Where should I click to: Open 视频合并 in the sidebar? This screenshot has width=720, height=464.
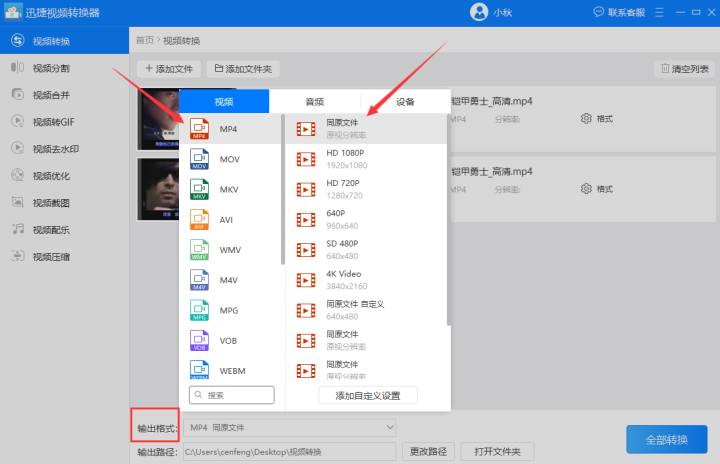(64, 95)
